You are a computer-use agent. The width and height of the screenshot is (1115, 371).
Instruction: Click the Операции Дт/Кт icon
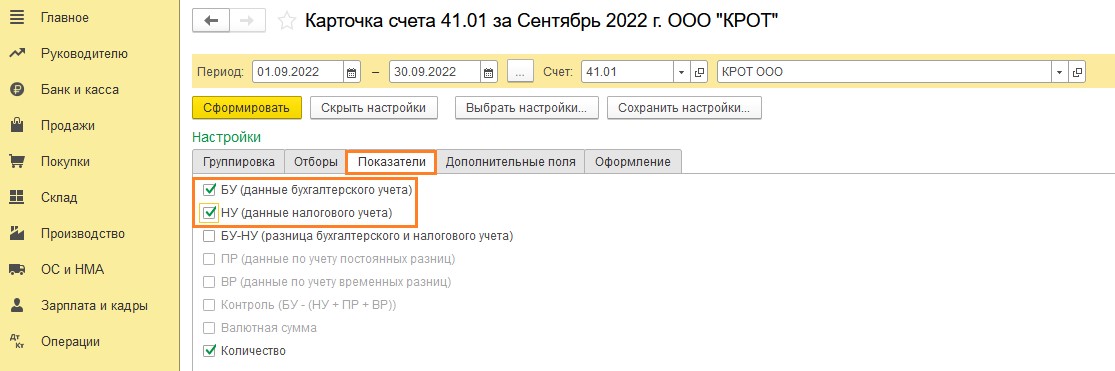tap(18, 341)
